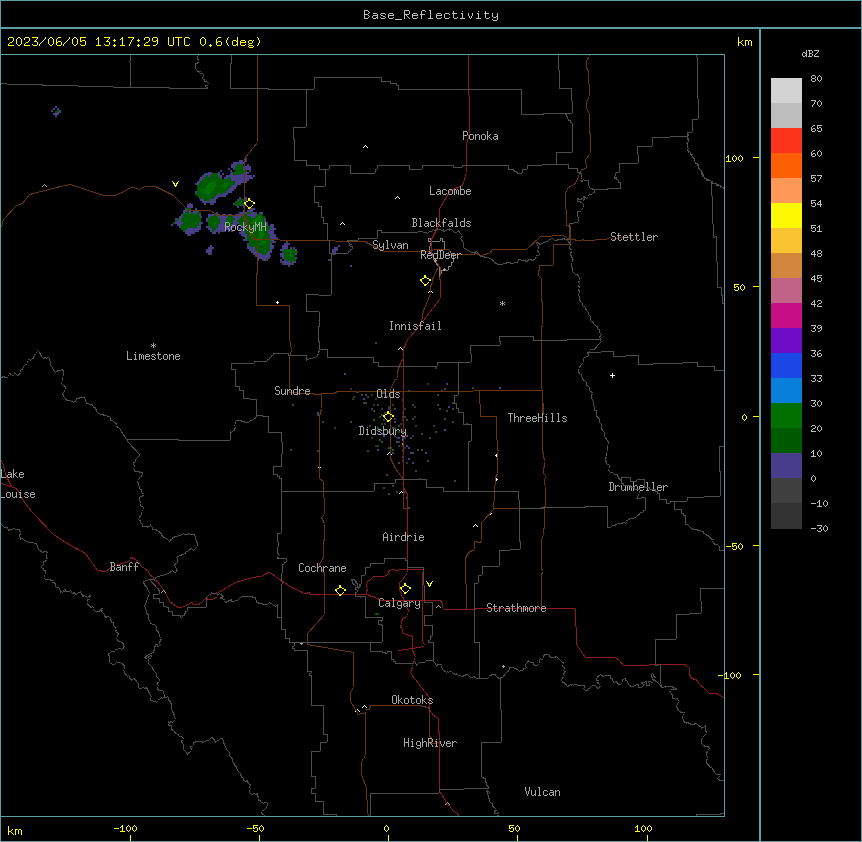
Task: Click the -30 value under the legend
Action: tap(819, 528)
